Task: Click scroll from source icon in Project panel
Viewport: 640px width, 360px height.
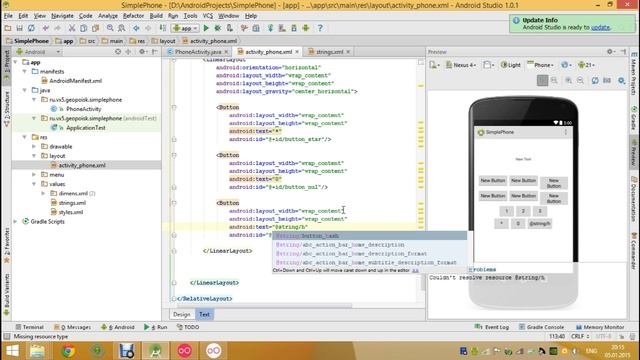Action: 118,52
